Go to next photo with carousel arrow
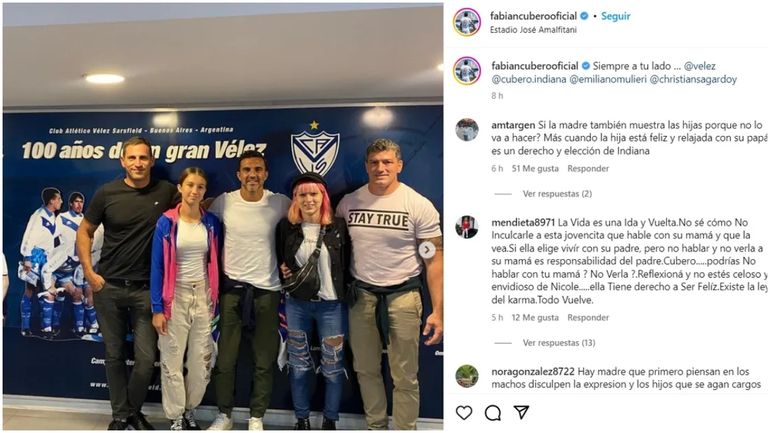The width and height of the screenshot is (770, 433). [x=427, y=250]
